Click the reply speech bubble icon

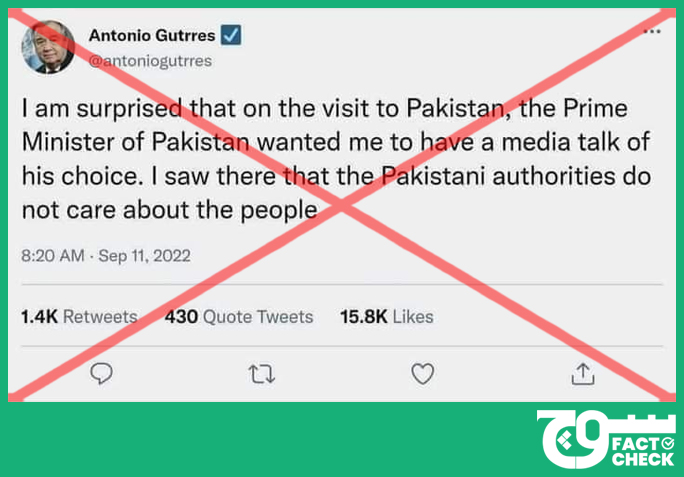[101, 374]
